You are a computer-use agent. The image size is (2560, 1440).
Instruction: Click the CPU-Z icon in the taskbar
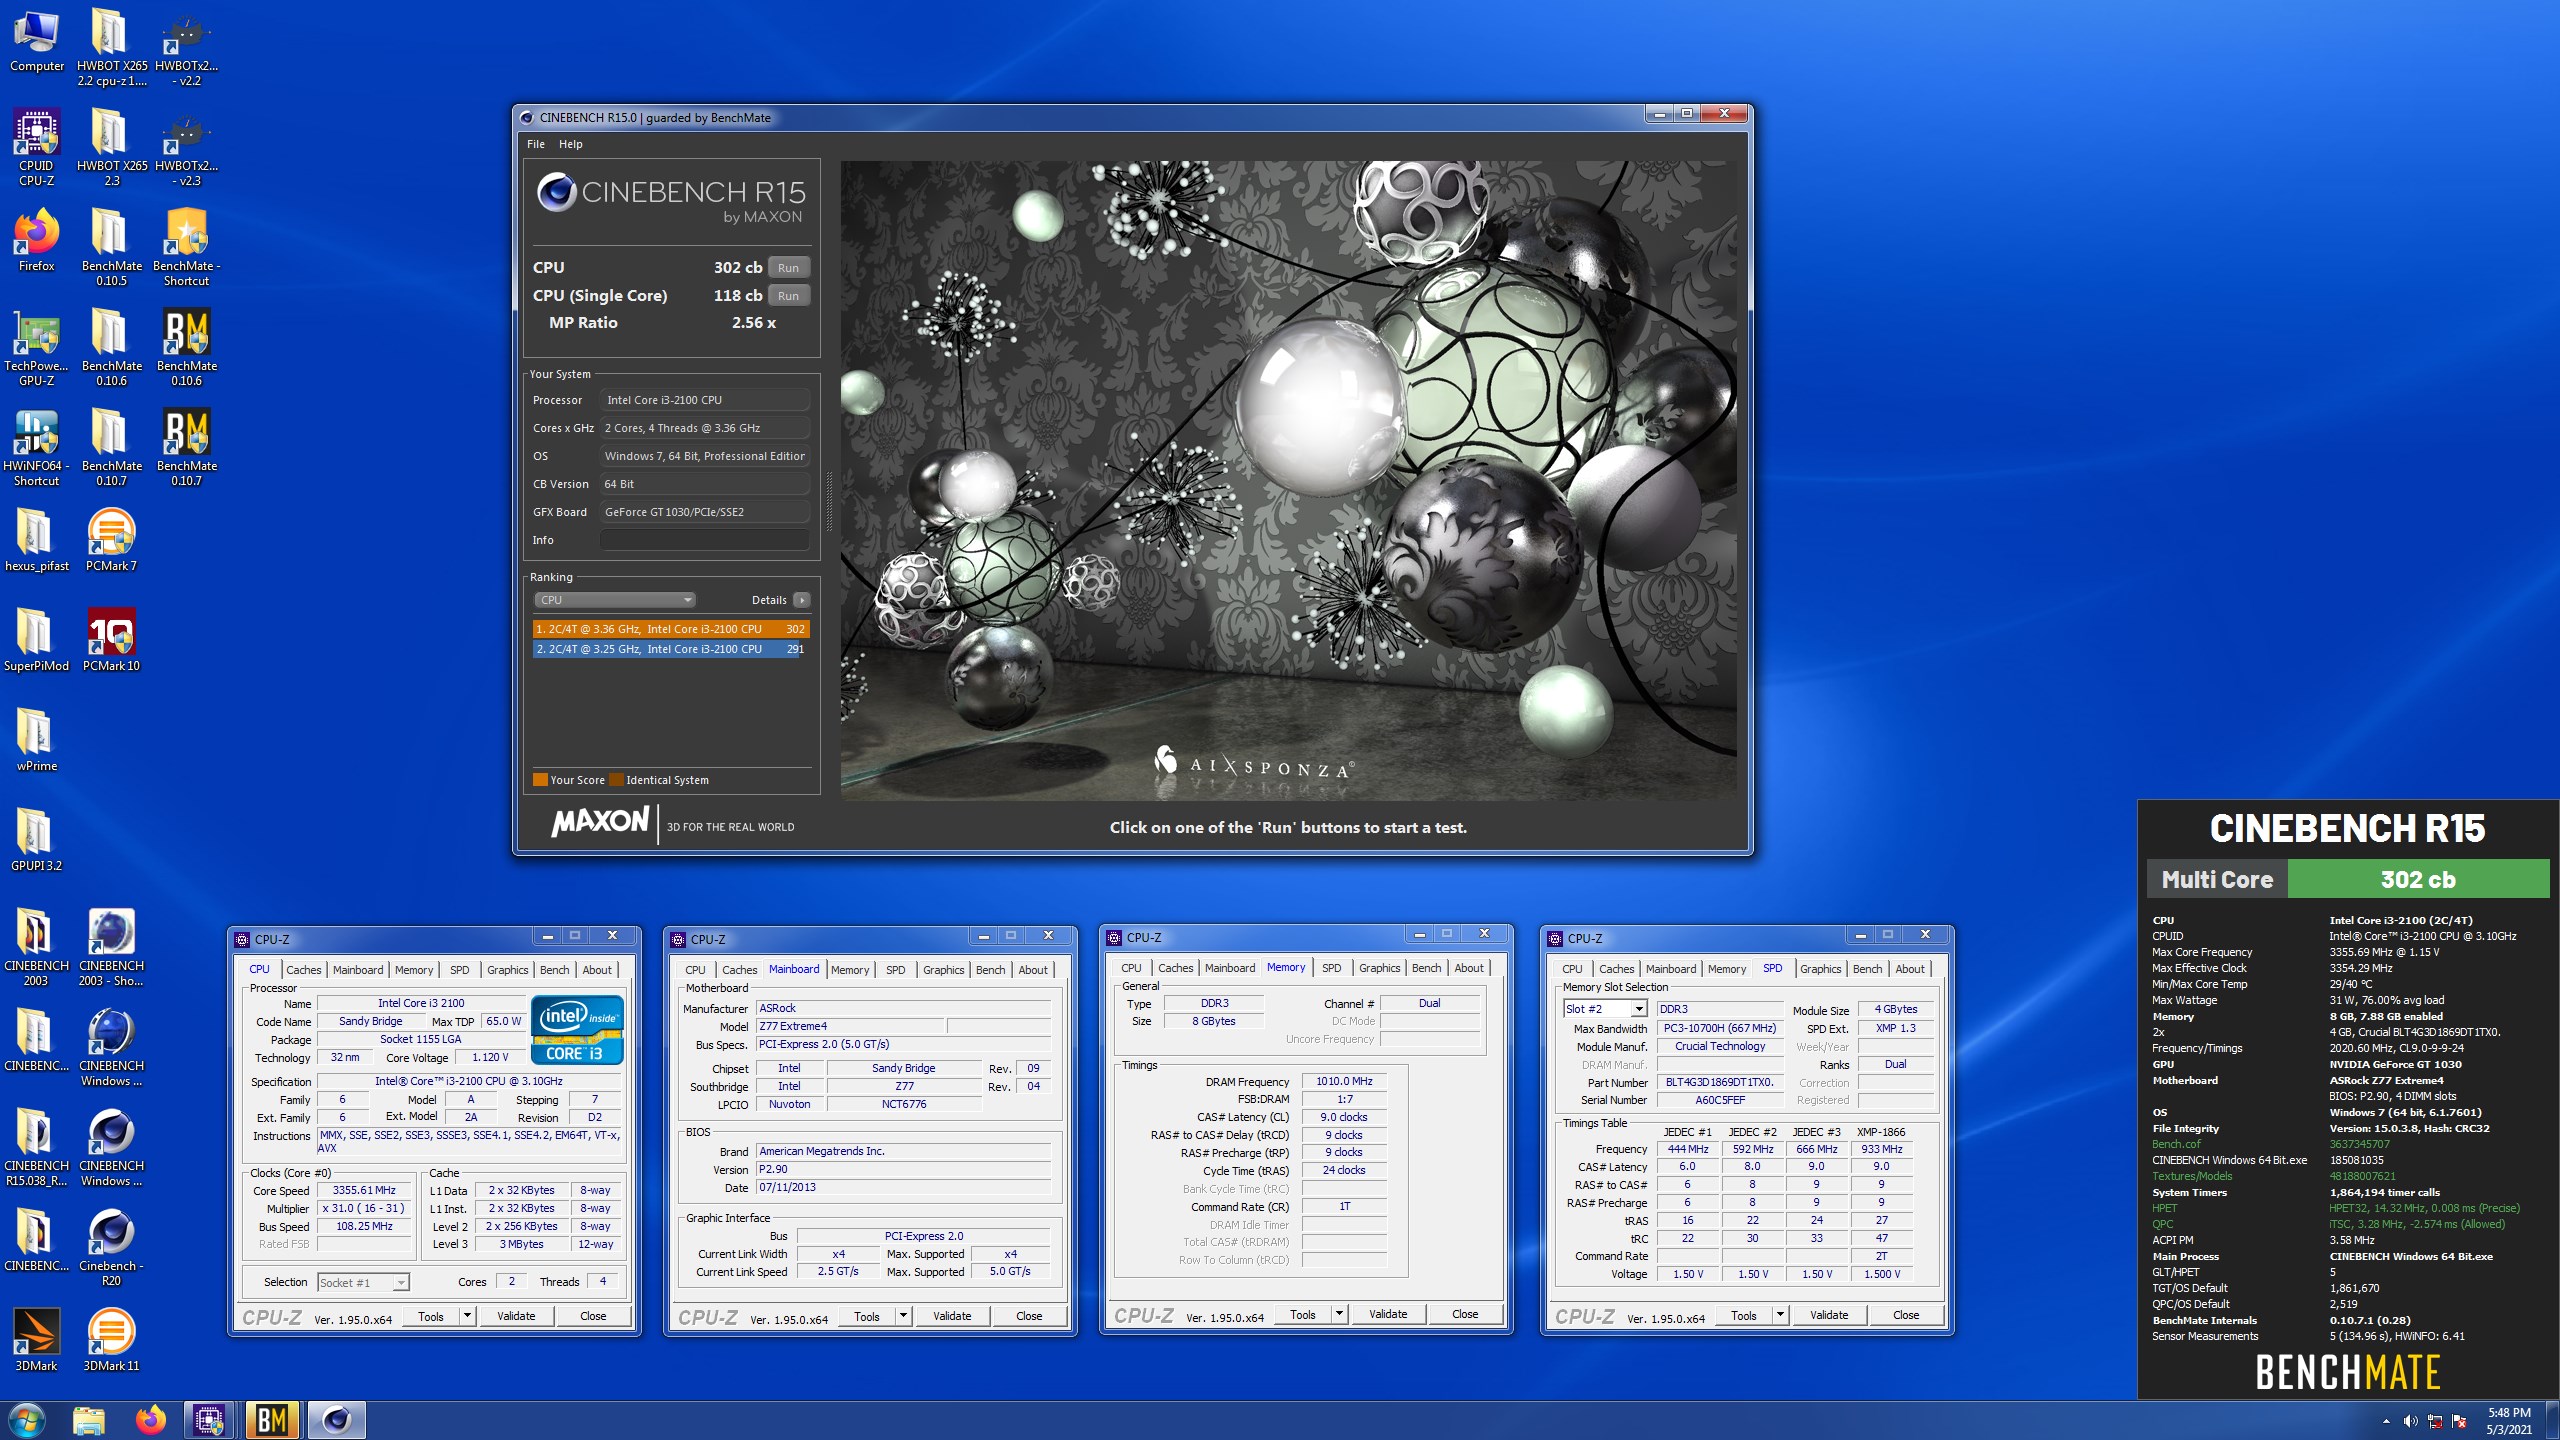pyautogui.click(x=209, y=1420)
